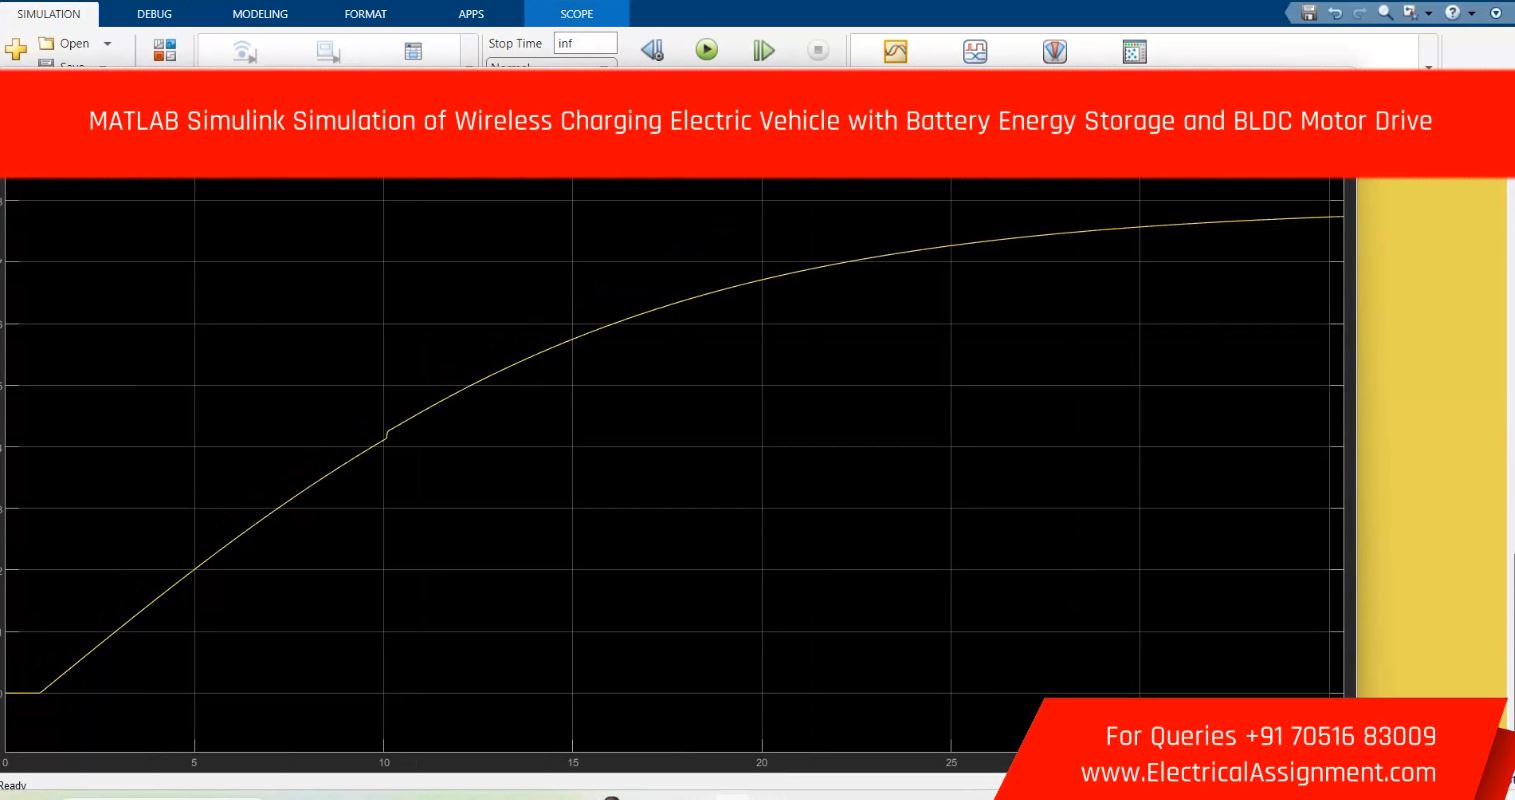This screenshot has height=800, width=1515.
Task: Click the Step Forward button
Action: (x=763, y=50)
